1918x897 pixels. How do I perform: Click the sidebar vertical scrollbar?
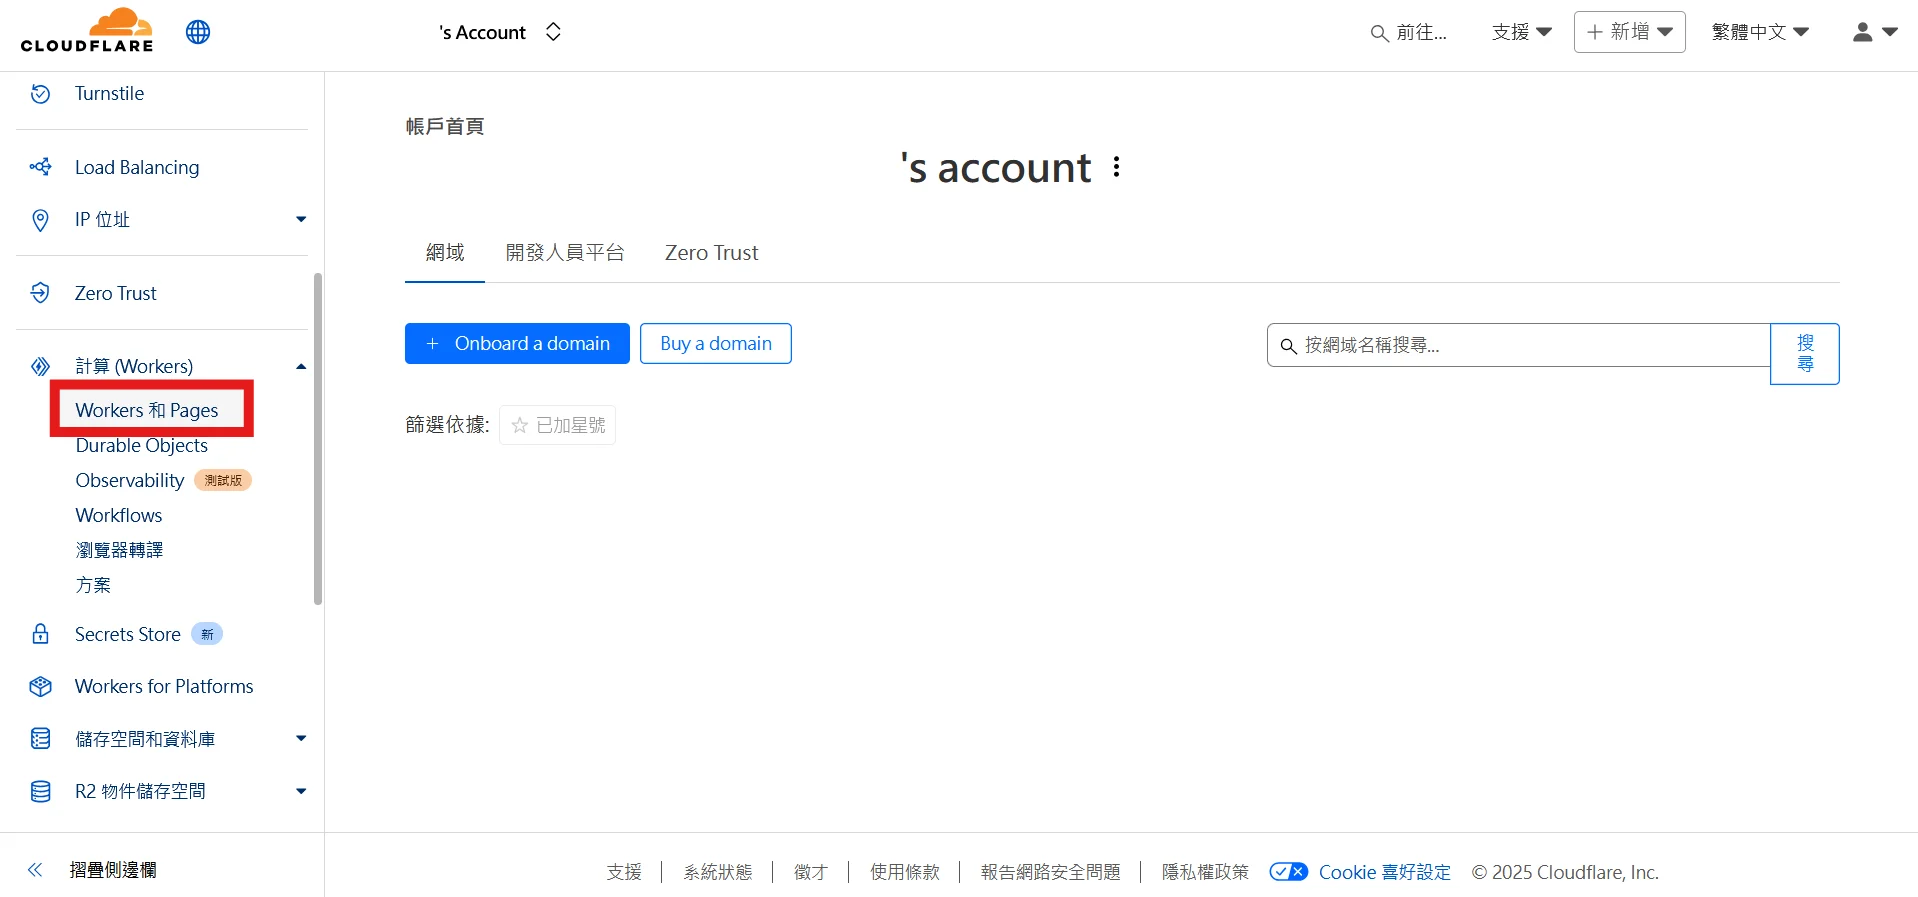318,440
